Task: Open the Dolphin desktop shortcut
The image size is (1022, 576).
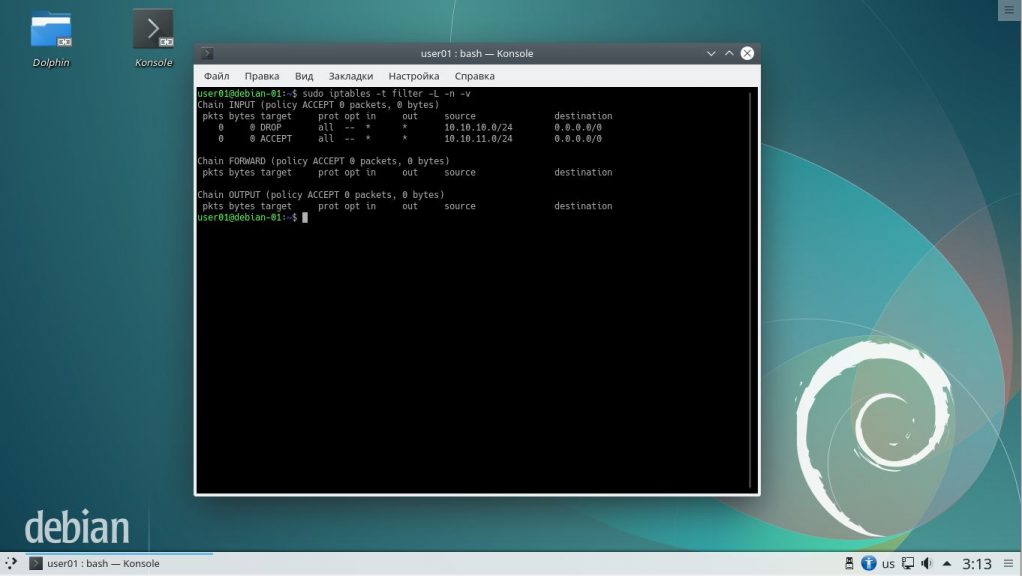Action: [x=51, y=39]
